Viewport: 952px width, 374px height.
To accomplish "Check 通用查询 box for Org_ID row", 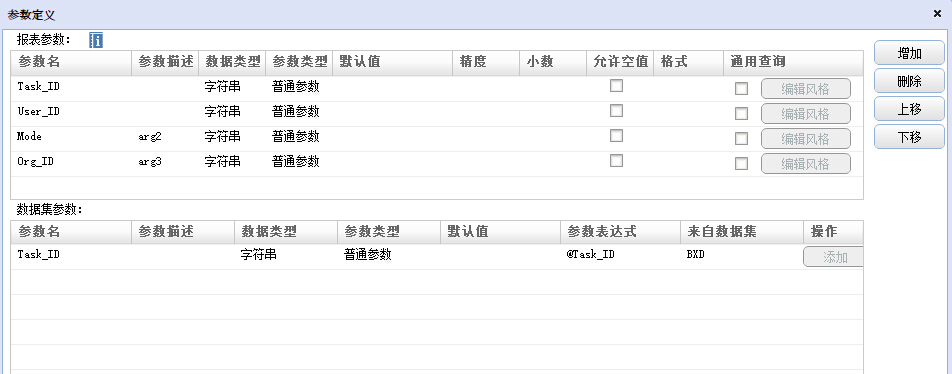I will pos(741,164).
